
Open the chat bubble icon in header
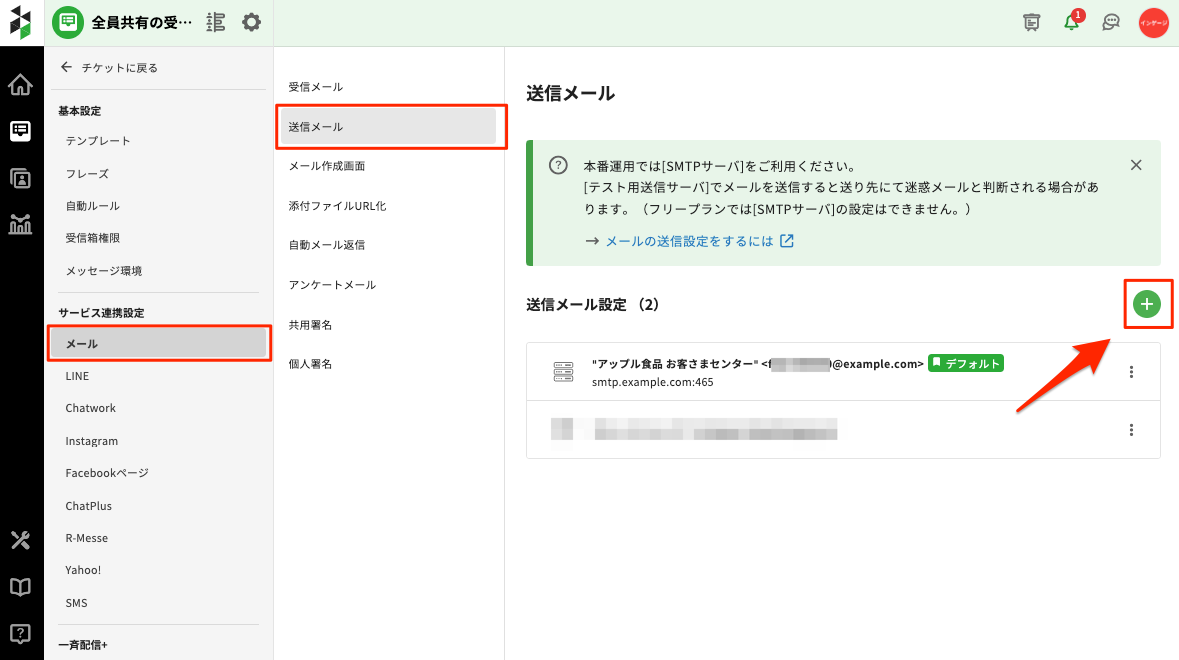[x=1110, y=22]
